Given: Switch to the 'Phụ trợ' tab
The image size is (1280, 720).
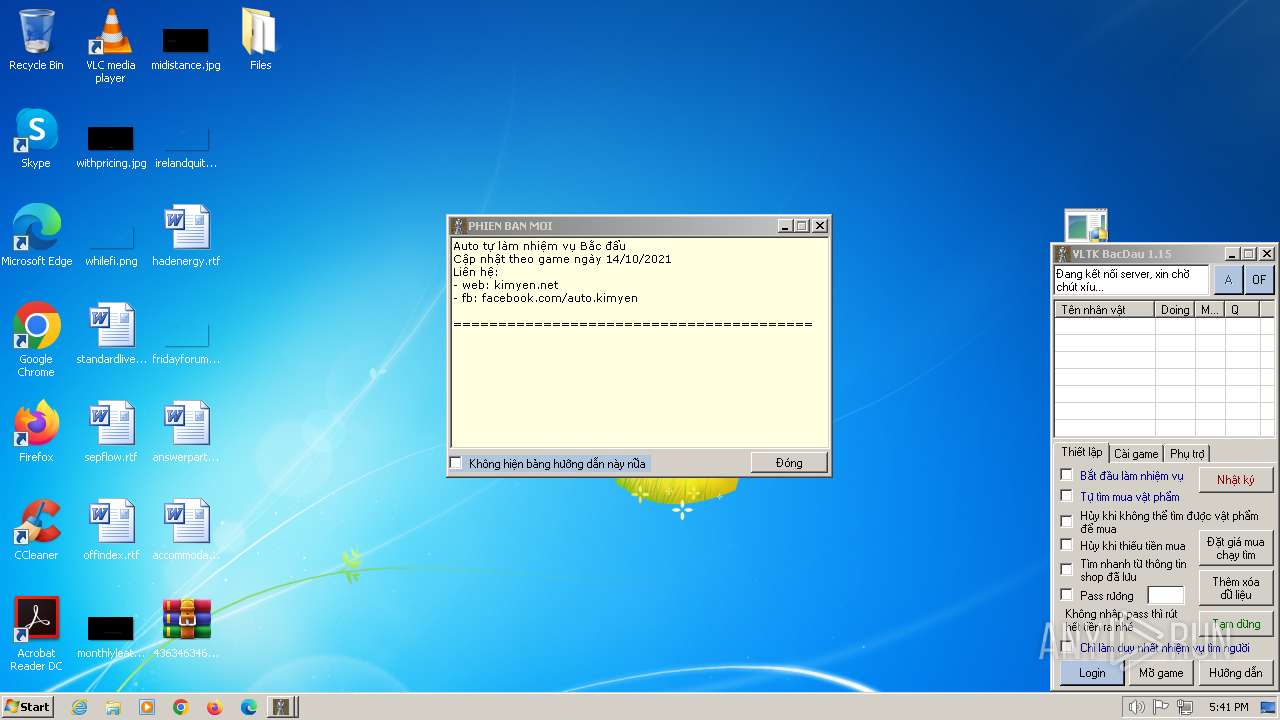Looking at the screenshot, I should click(x=1187, y=454).
